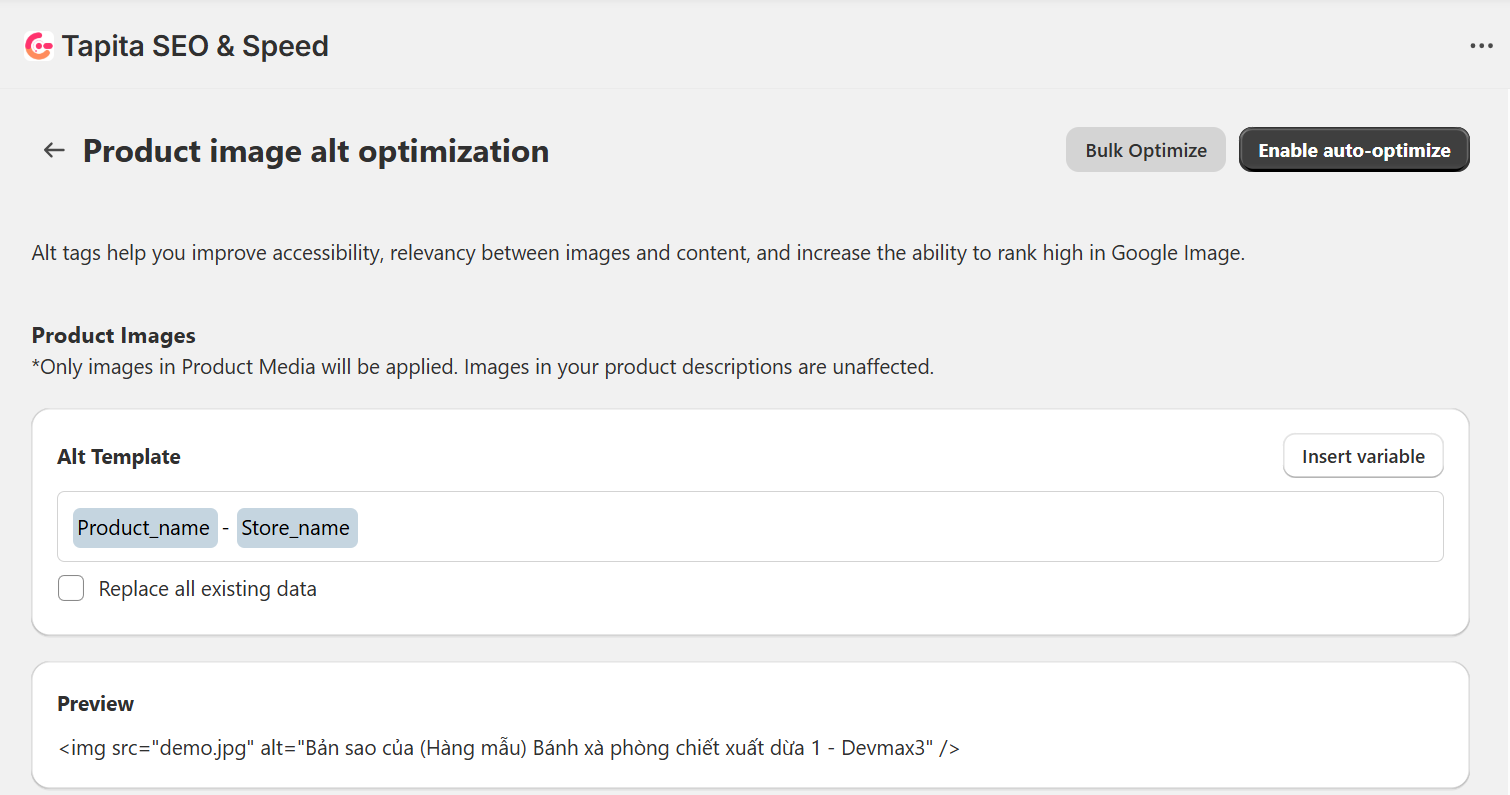1510x795 pixels.
Task: Click the Alt Template card heading
Action: pos(119,457)
